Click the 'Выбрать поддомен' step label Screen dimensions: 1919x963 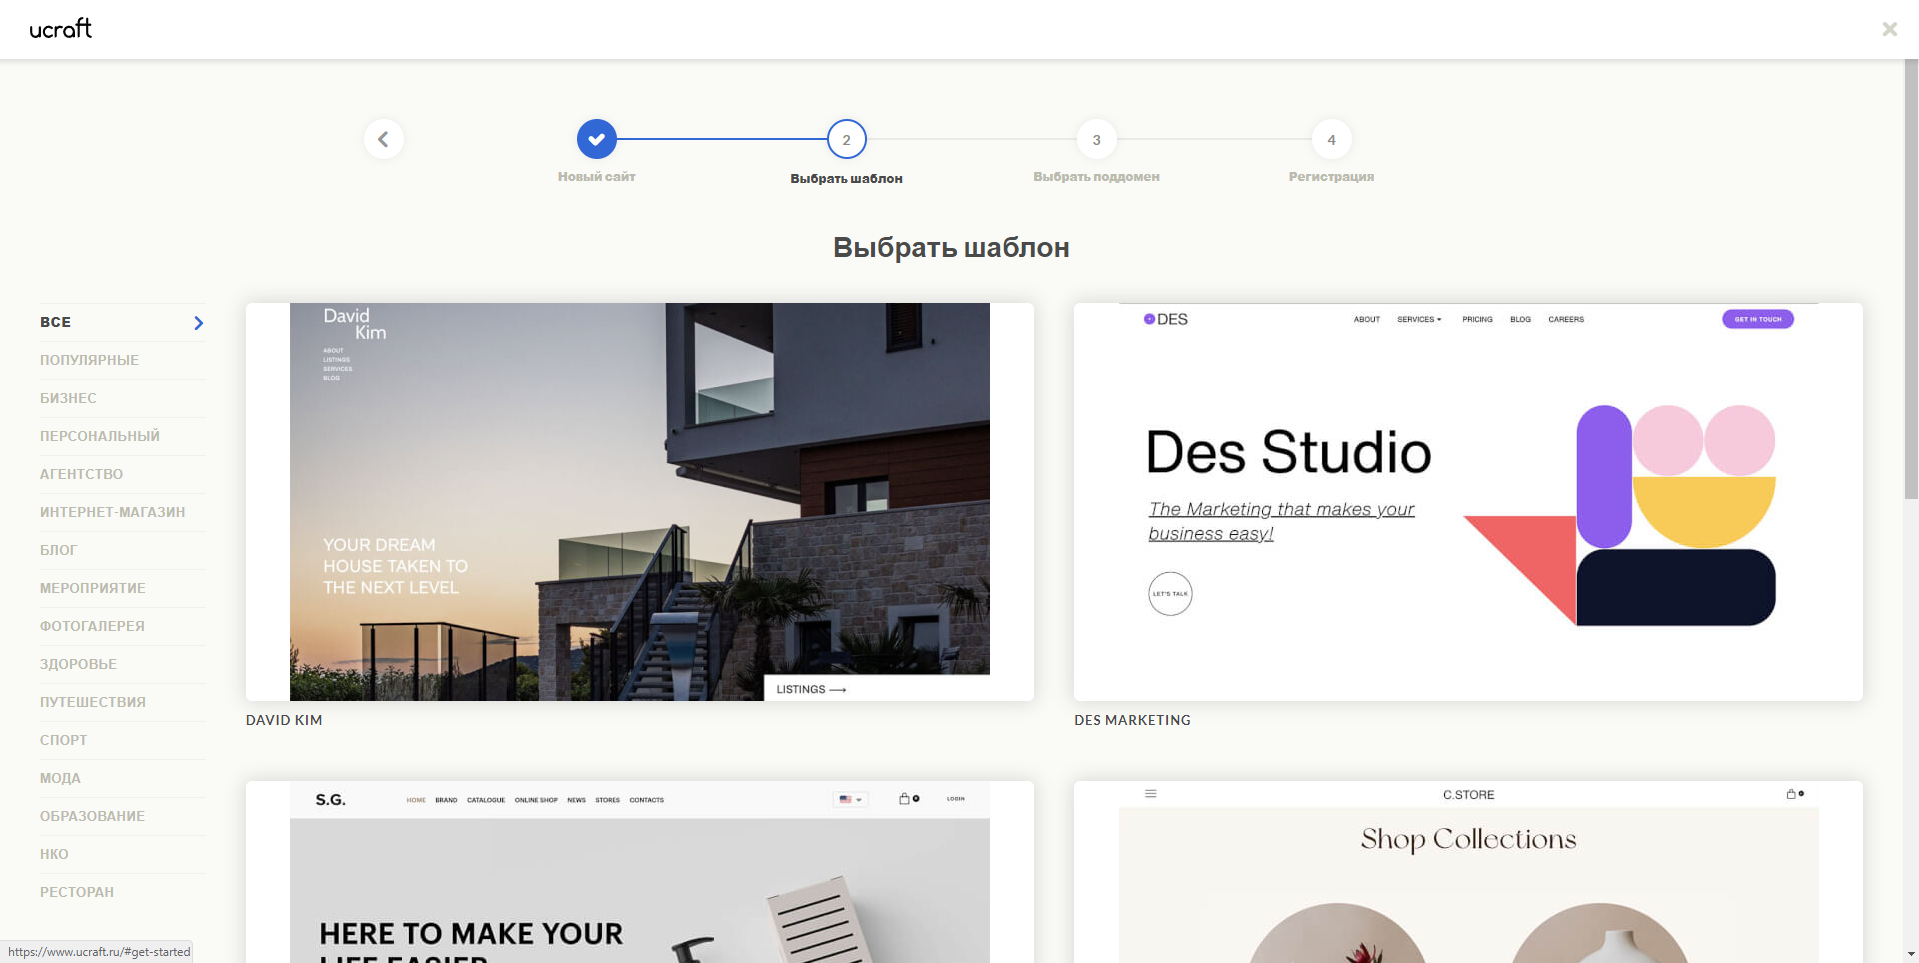[1097, 177]
